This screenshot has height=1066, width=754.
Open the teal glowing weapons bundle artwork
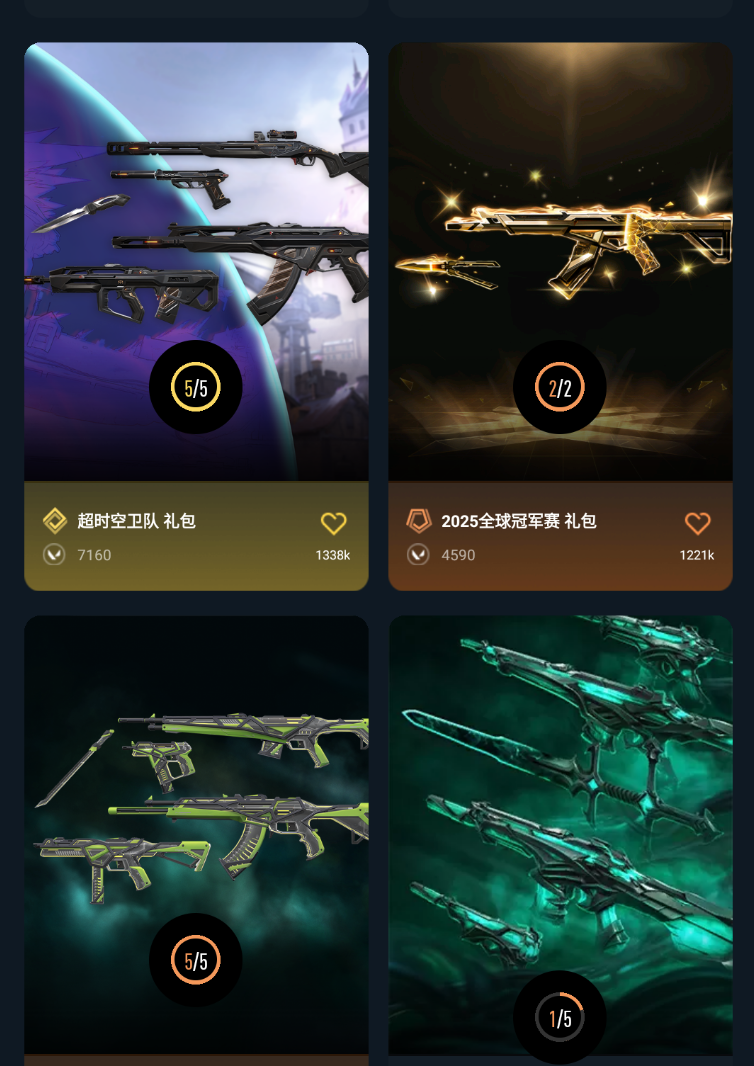tap(560, 835)
